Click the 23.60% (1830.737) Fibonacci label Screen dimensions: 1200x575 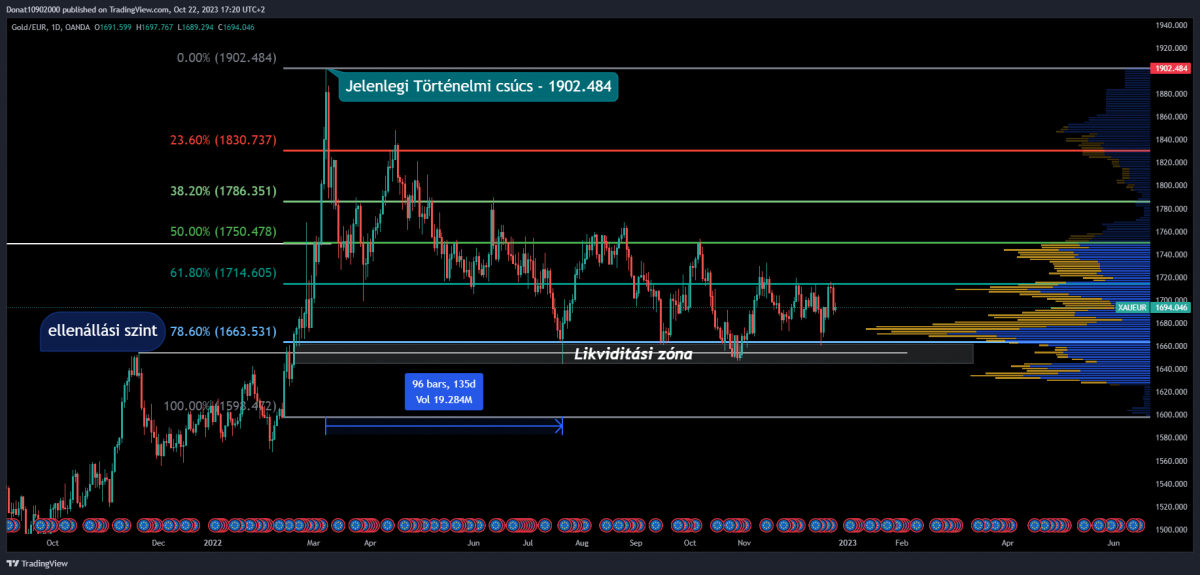(222, 140)
